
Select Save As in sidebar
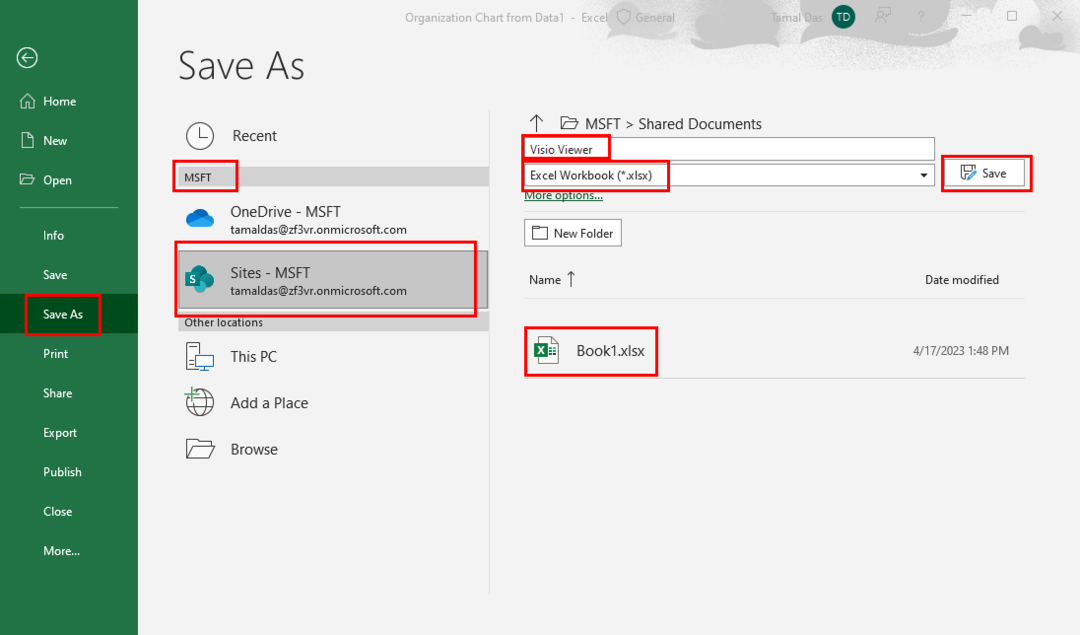(x=62, y=314)
